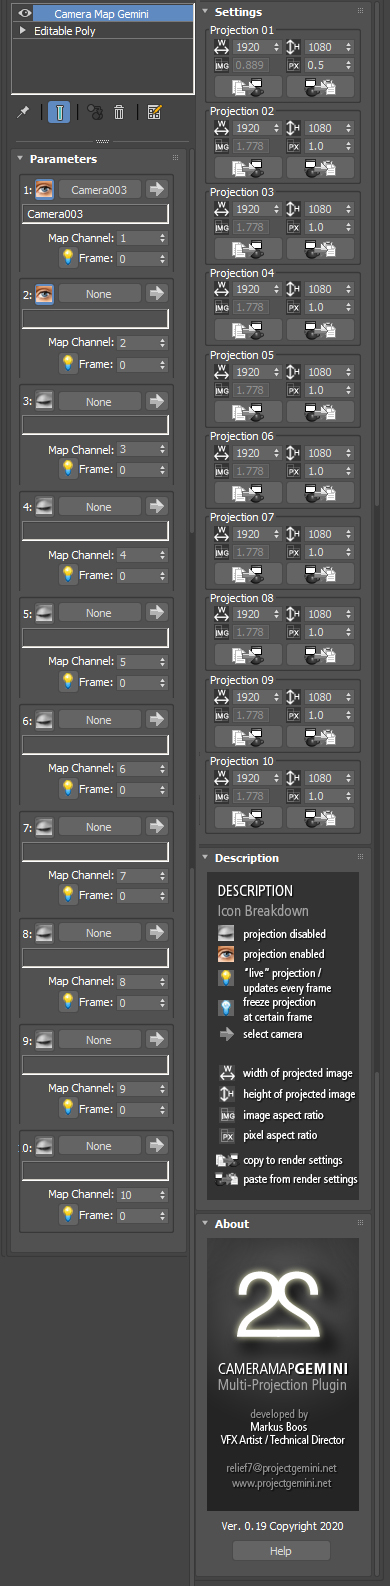Click None camera button for projection 8
Viewport: 390px width, 1586px height.
click(99, 933)
